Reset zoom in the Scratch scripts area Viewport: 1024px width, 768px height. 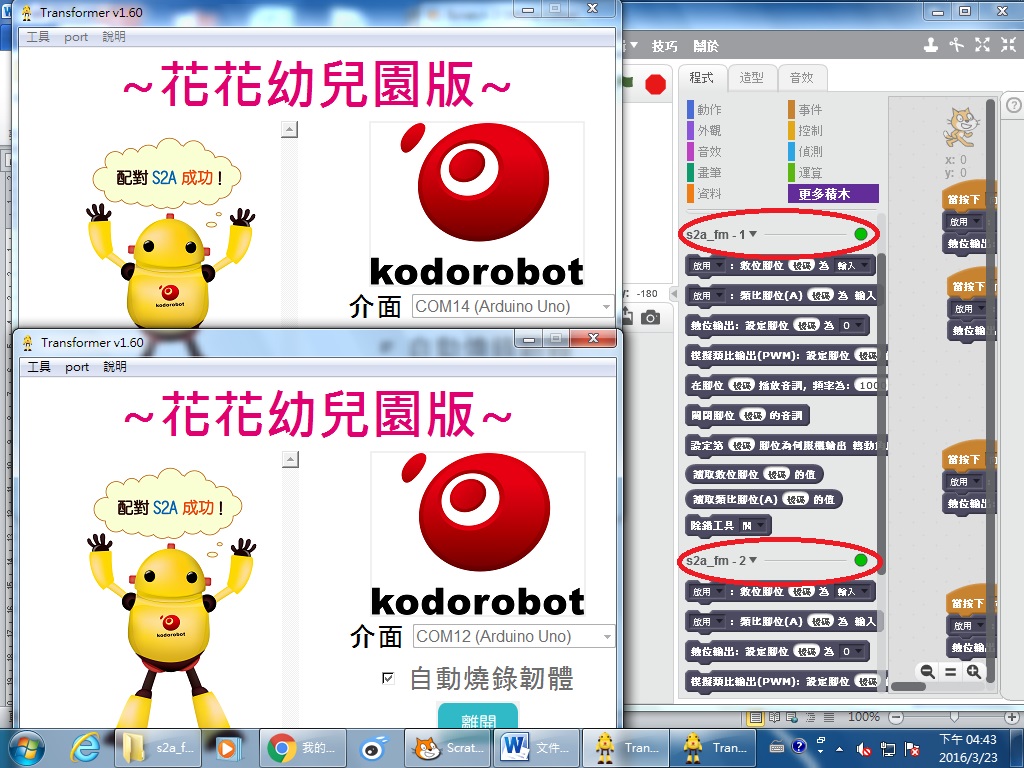tap(951, 671)
